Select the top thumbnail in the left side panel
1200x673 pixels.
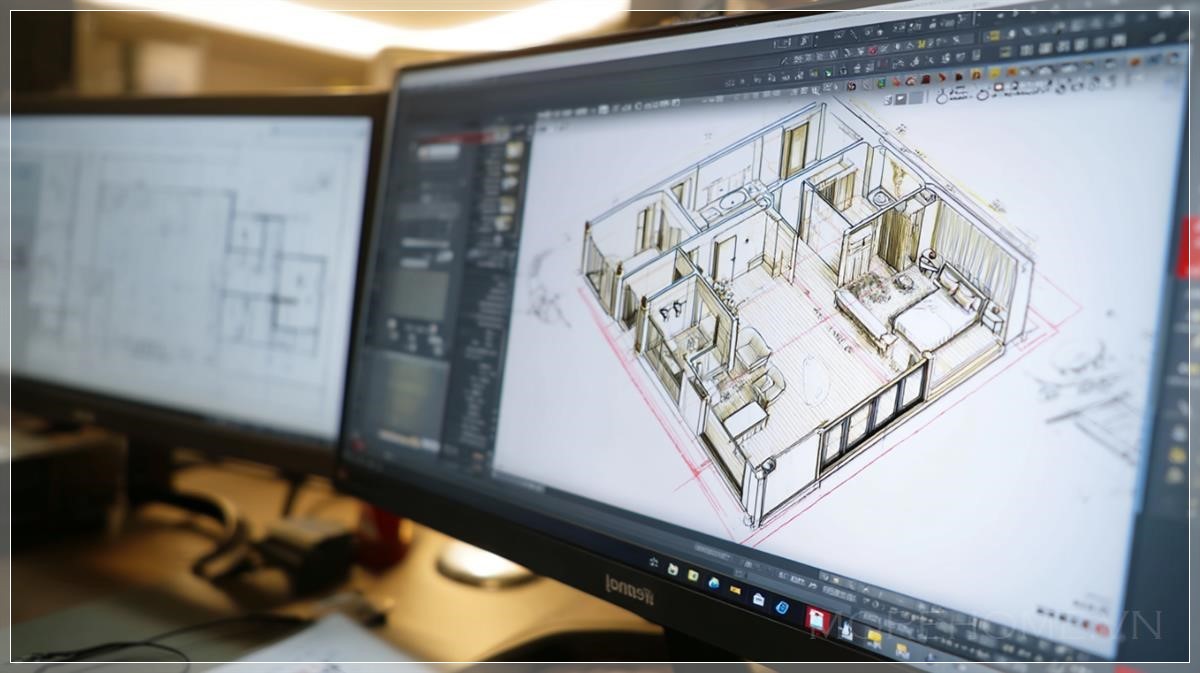tap(514, 150)
